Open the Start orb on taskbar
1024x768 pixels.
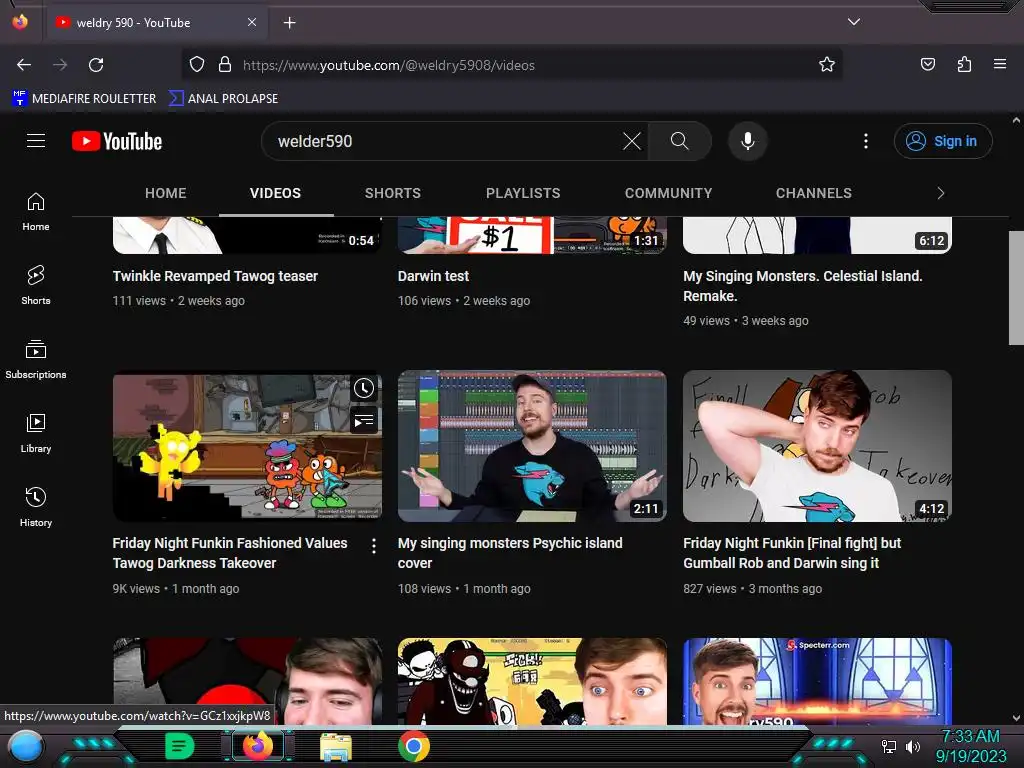[x=25, y=746]
